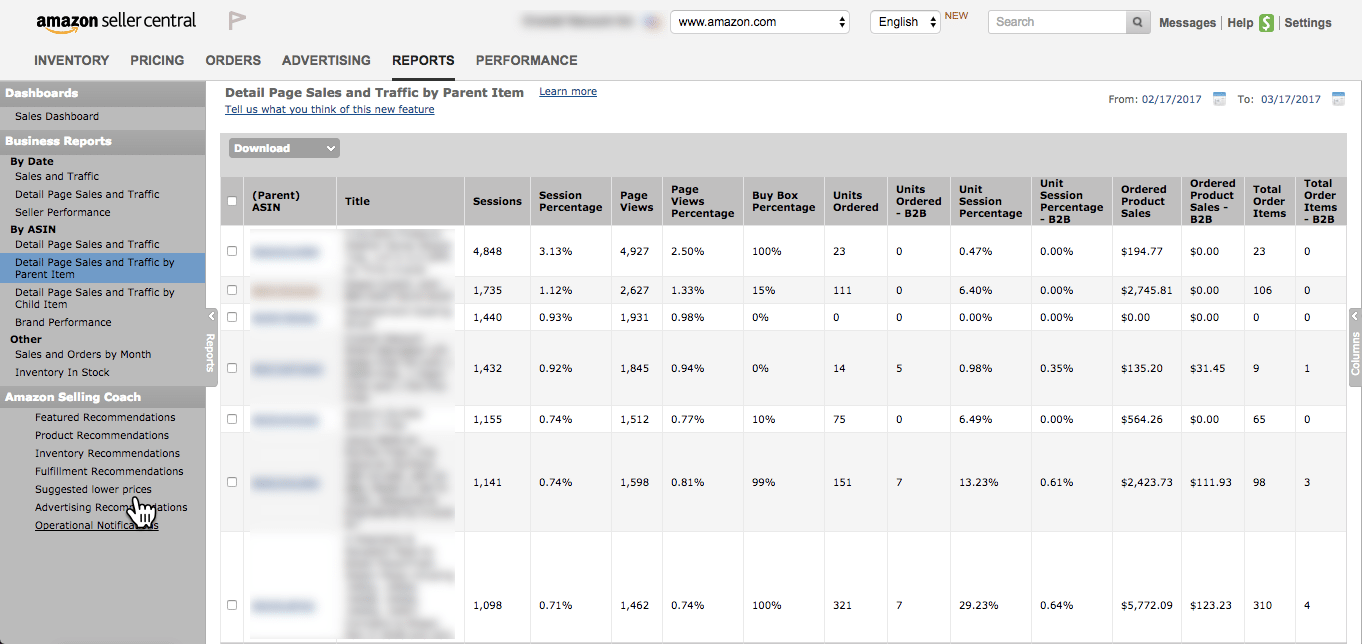Open the www.amazon.com marketplace selector

(x=759, y=21)
